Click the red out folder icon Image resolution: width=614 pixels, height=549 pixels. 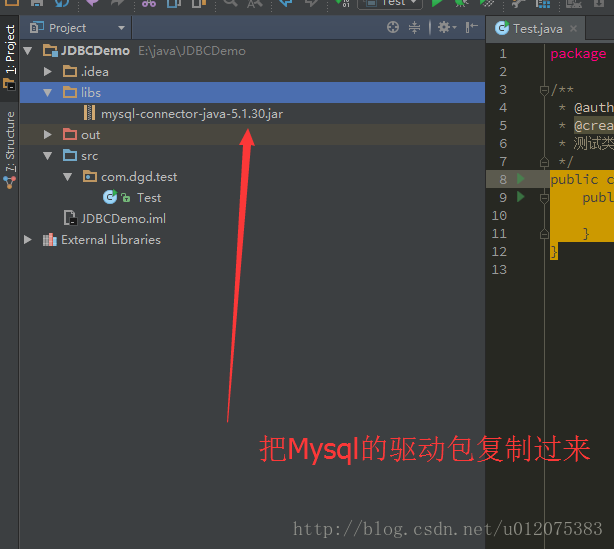(x=70, y=134)
